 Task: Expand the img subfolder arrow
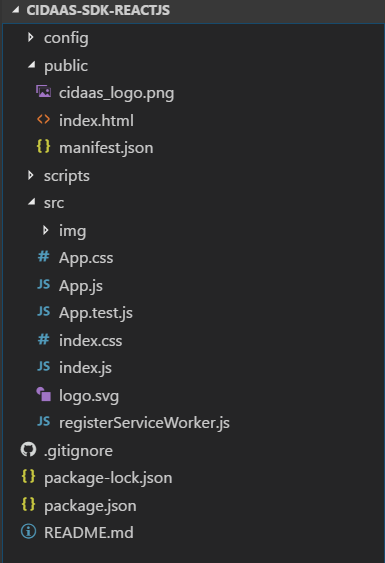(46, 230)
